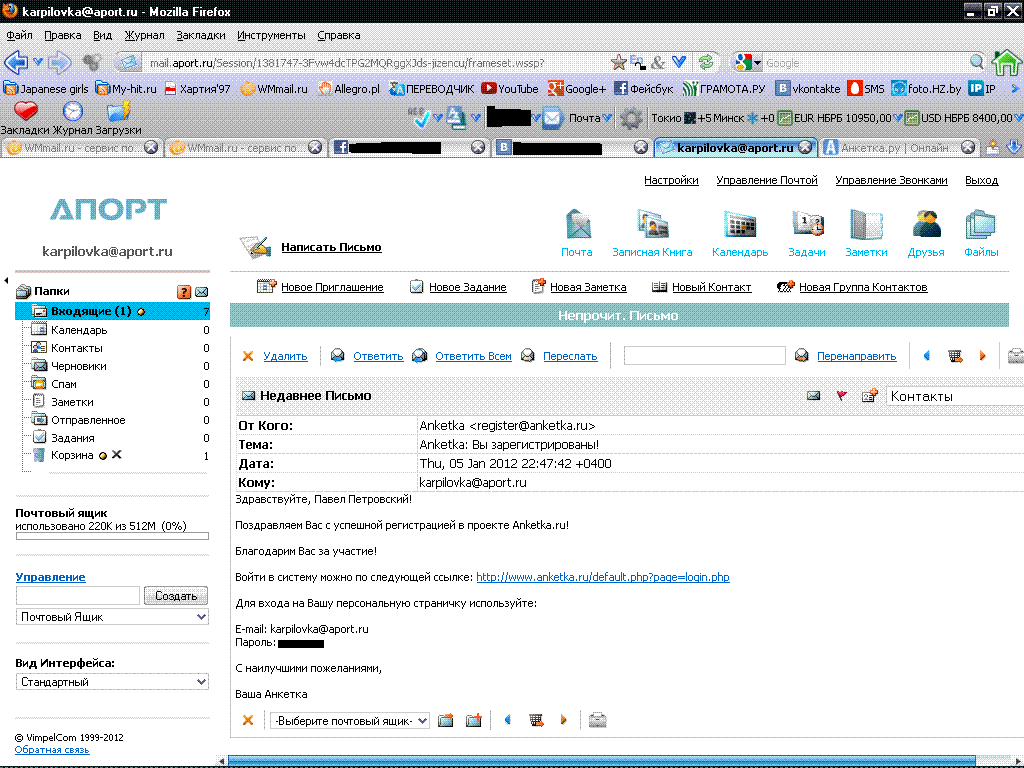The height and width of the screenshot is (768, 1024).
Task: Click the forward-to address input field
Action: (x=705, y=356)
